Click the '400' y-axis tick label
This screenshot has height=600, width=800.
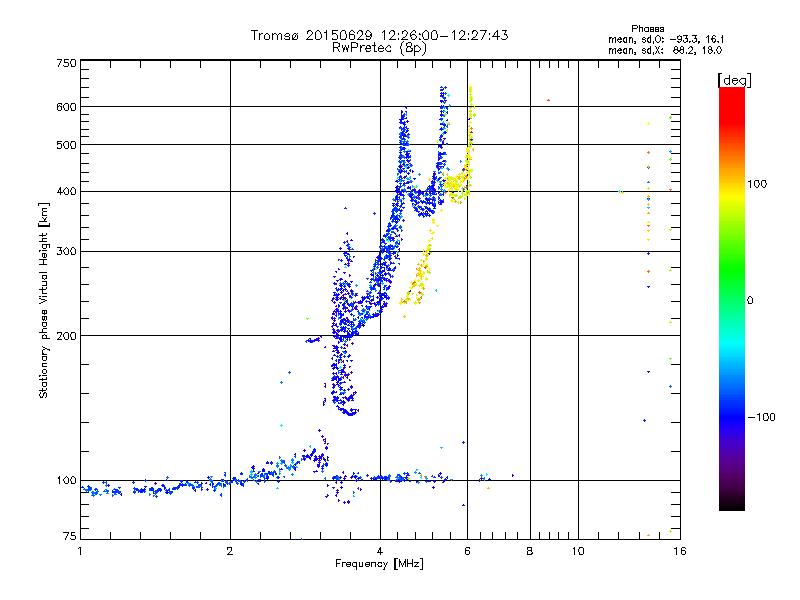click(x=66, y=192)
